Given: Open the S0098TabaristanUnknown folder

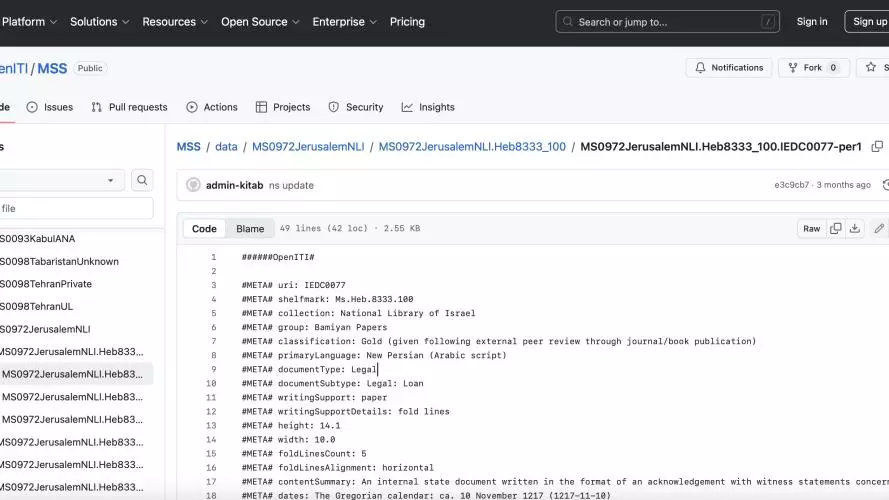Looking at the screenshot, I should point(60,261).
